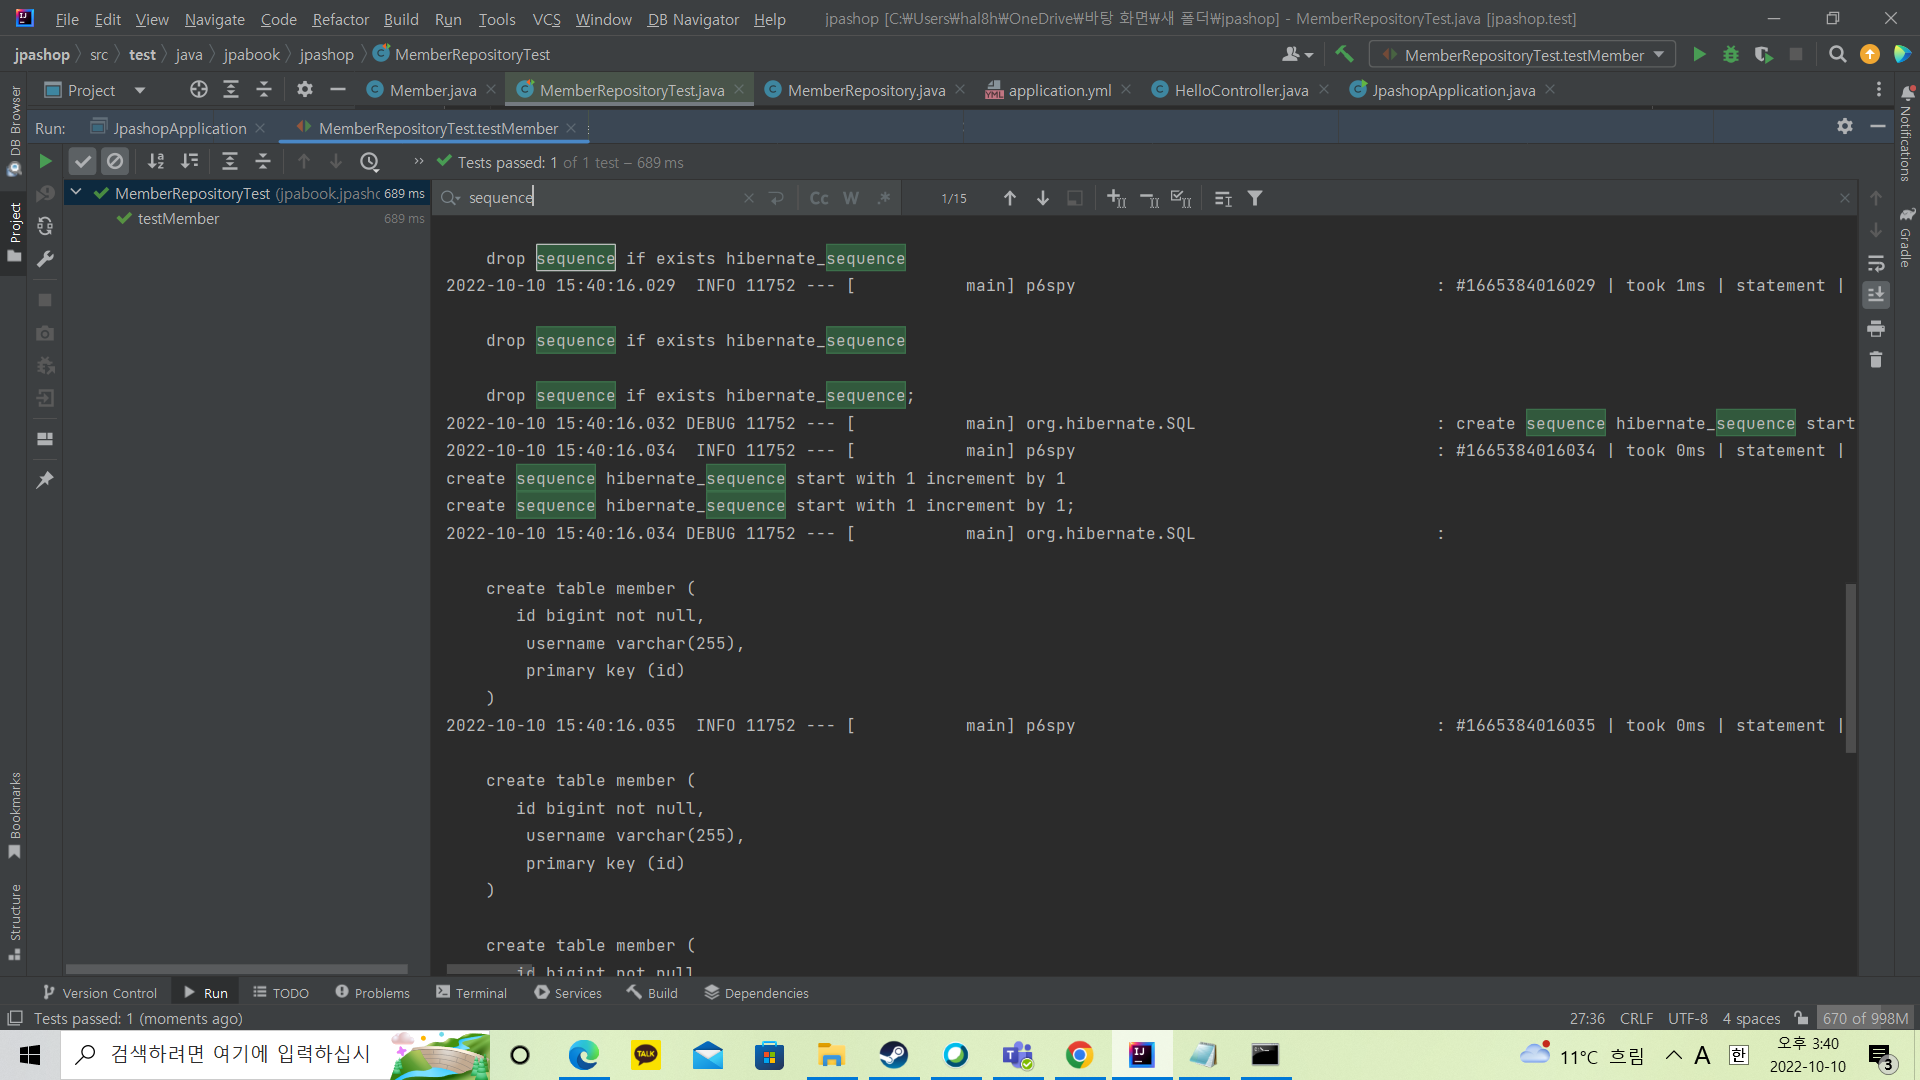Toggle show passed tests checkmark
The image size is (1920, 1080).
tap(83, 161)
